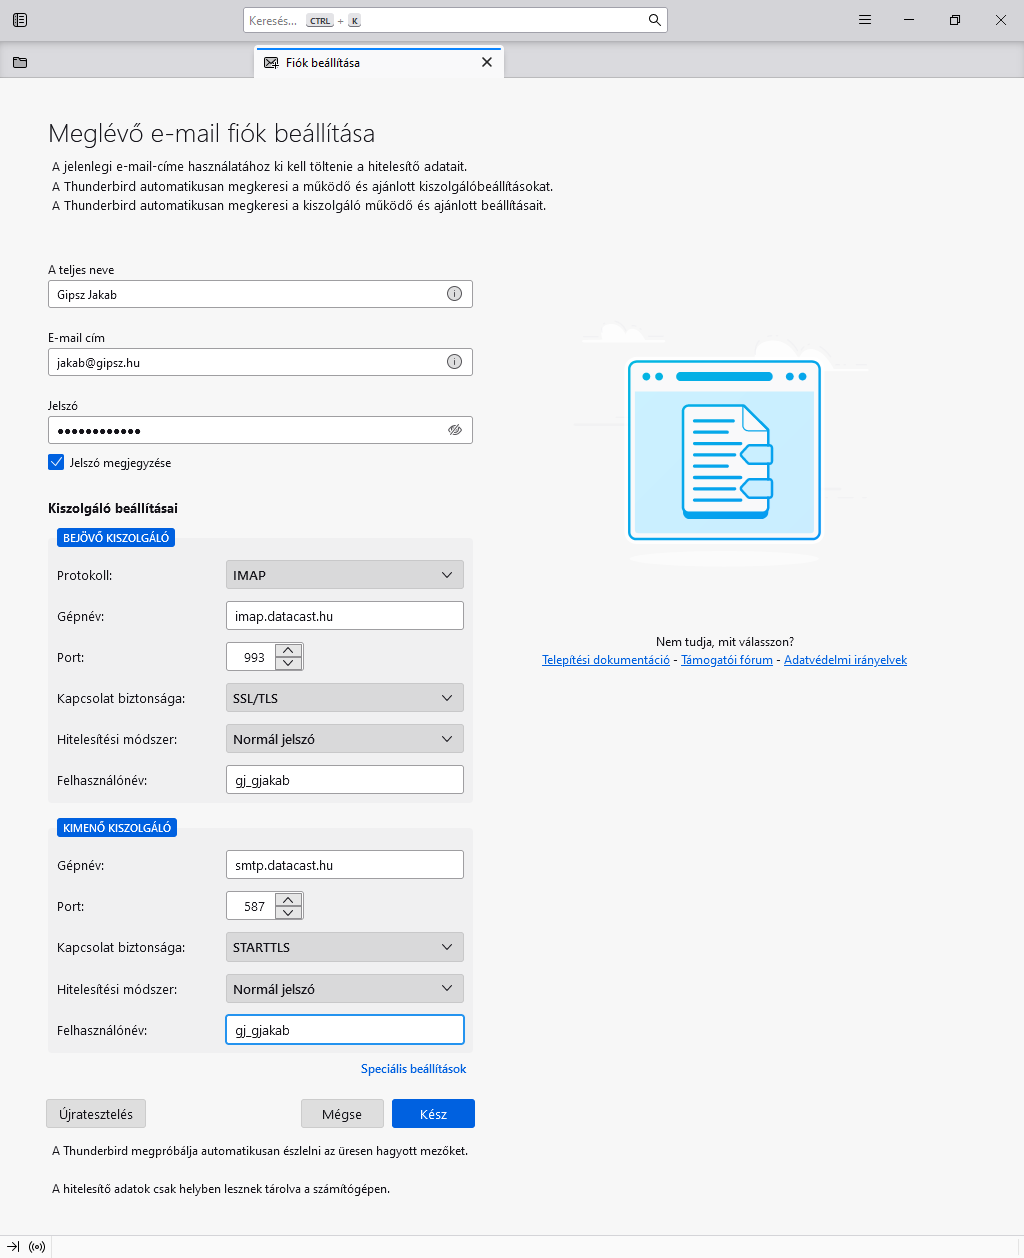The height and width of the screenshot is (1258, 1024).
Task: Click the E-mail cím input field
Action: 260,362
